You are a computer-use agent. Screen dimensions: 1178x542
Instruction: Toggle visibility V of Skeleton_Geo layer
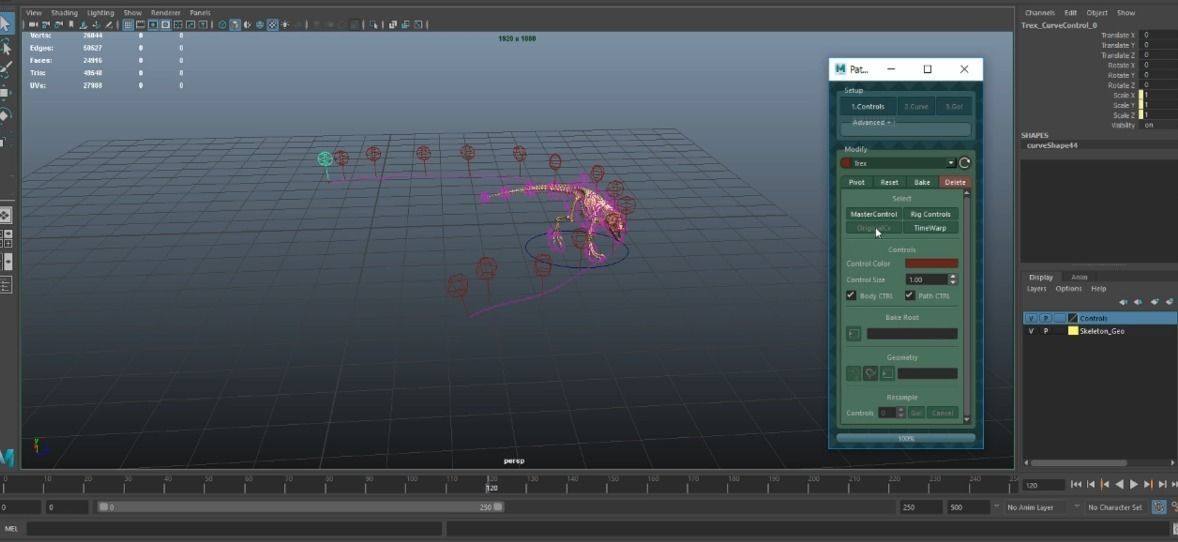click(x=1032, y=331)
